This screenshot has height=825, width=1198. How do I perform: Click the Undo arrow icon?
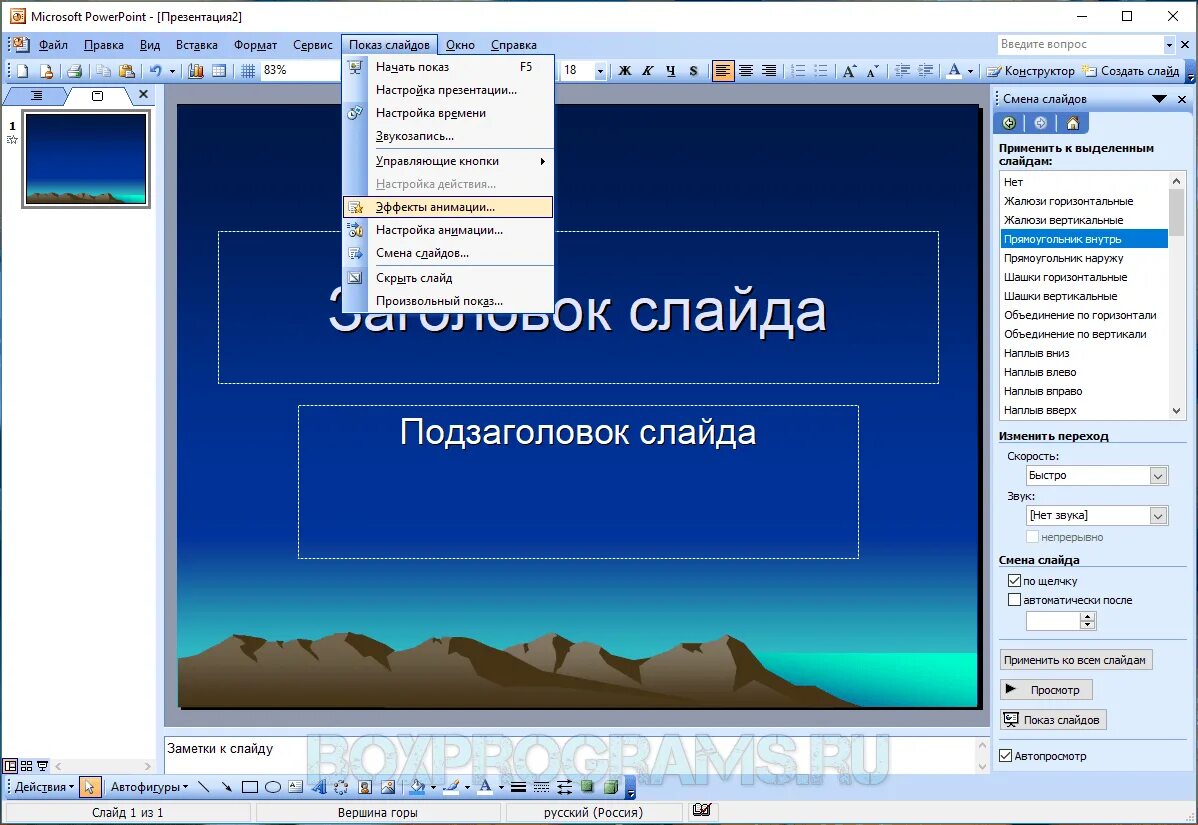point(155,71)
